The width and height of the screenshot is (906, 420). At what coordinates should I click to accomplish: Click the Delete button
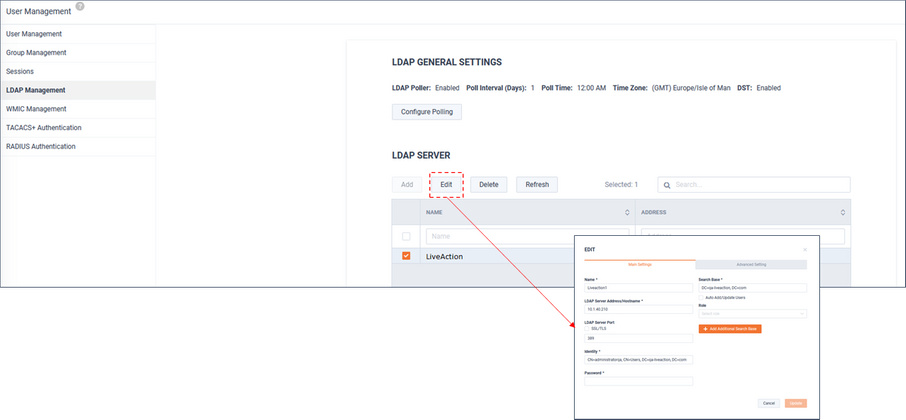tap(489, 185)
